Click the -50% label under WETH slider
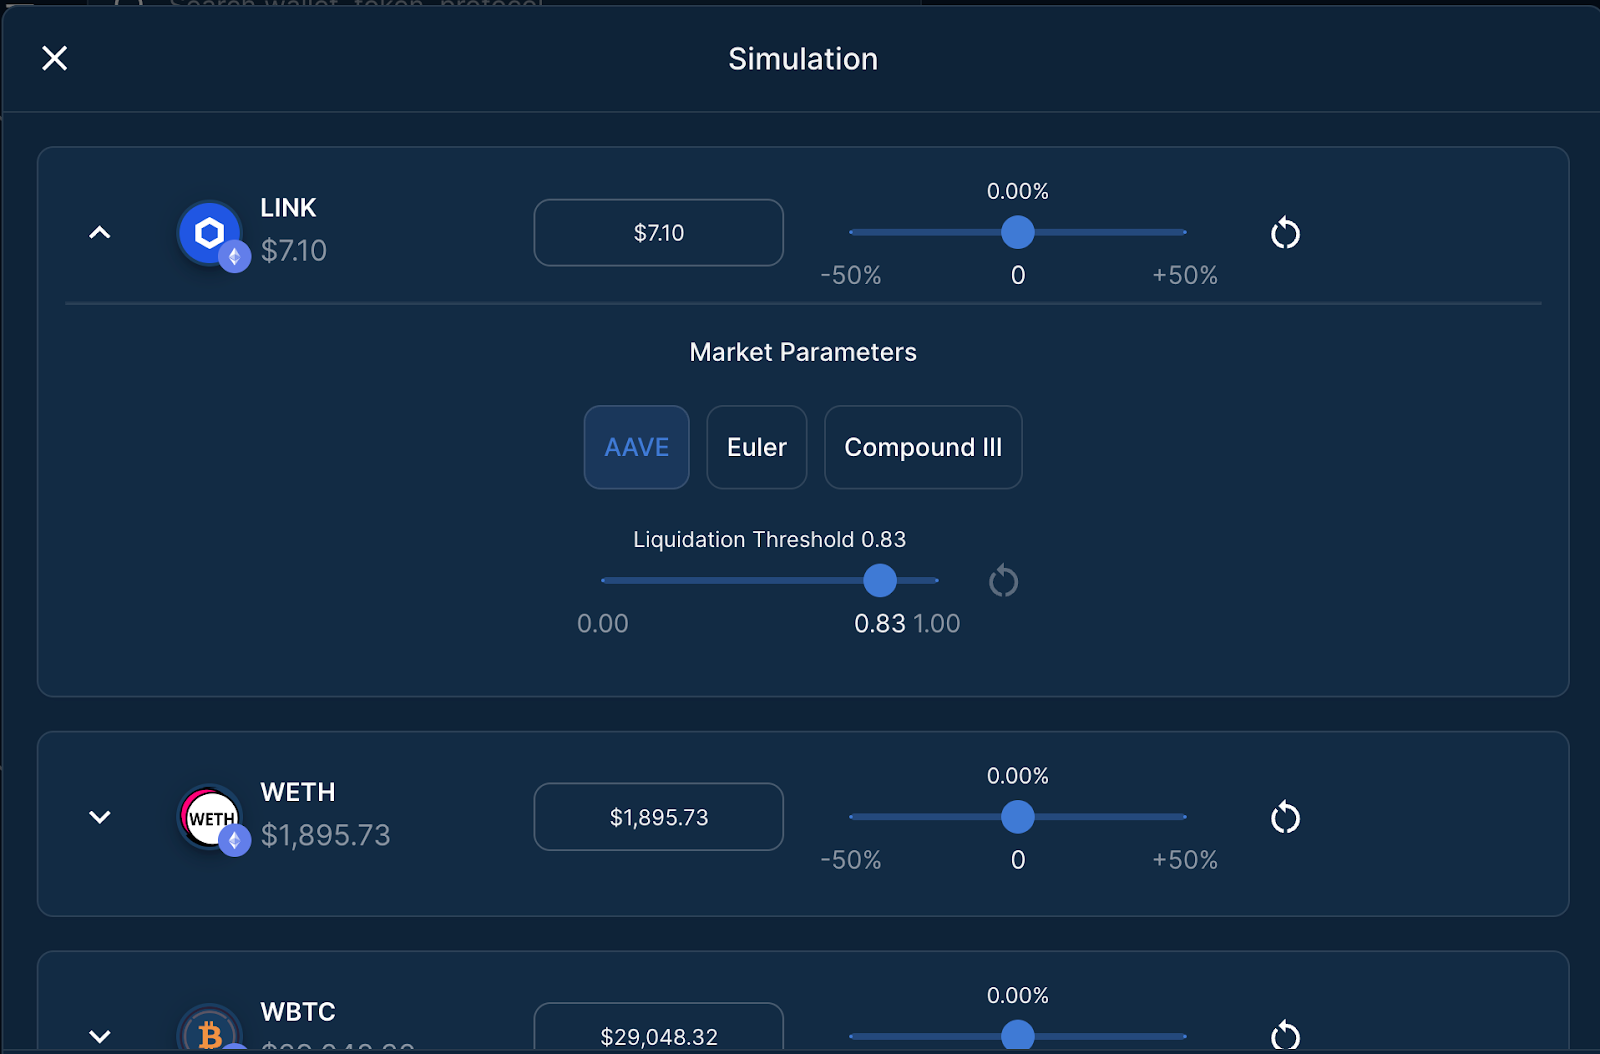Image resolution: width=1600 pixels, height=1054 pixels. (851, 860)
